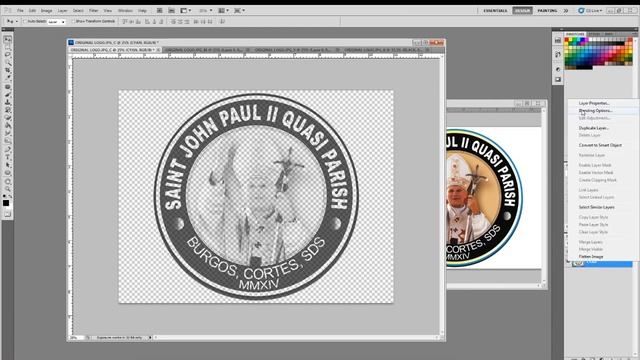Open the first collapsed panel icon in dock
Image resolution: width=640 pixels, height=360 pixels.
point(558,40)
